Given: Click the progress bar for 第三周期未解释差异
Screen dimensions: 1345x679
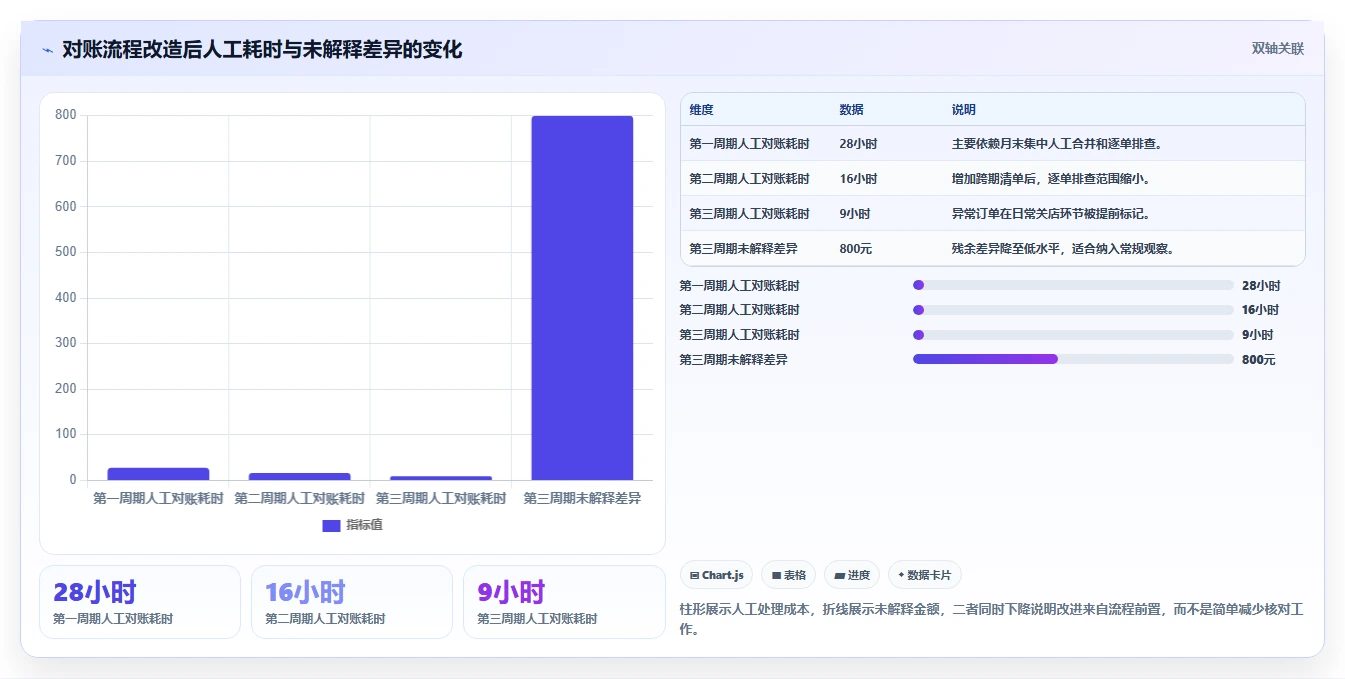Looking at the screenshot, I should pos(1073,359).
